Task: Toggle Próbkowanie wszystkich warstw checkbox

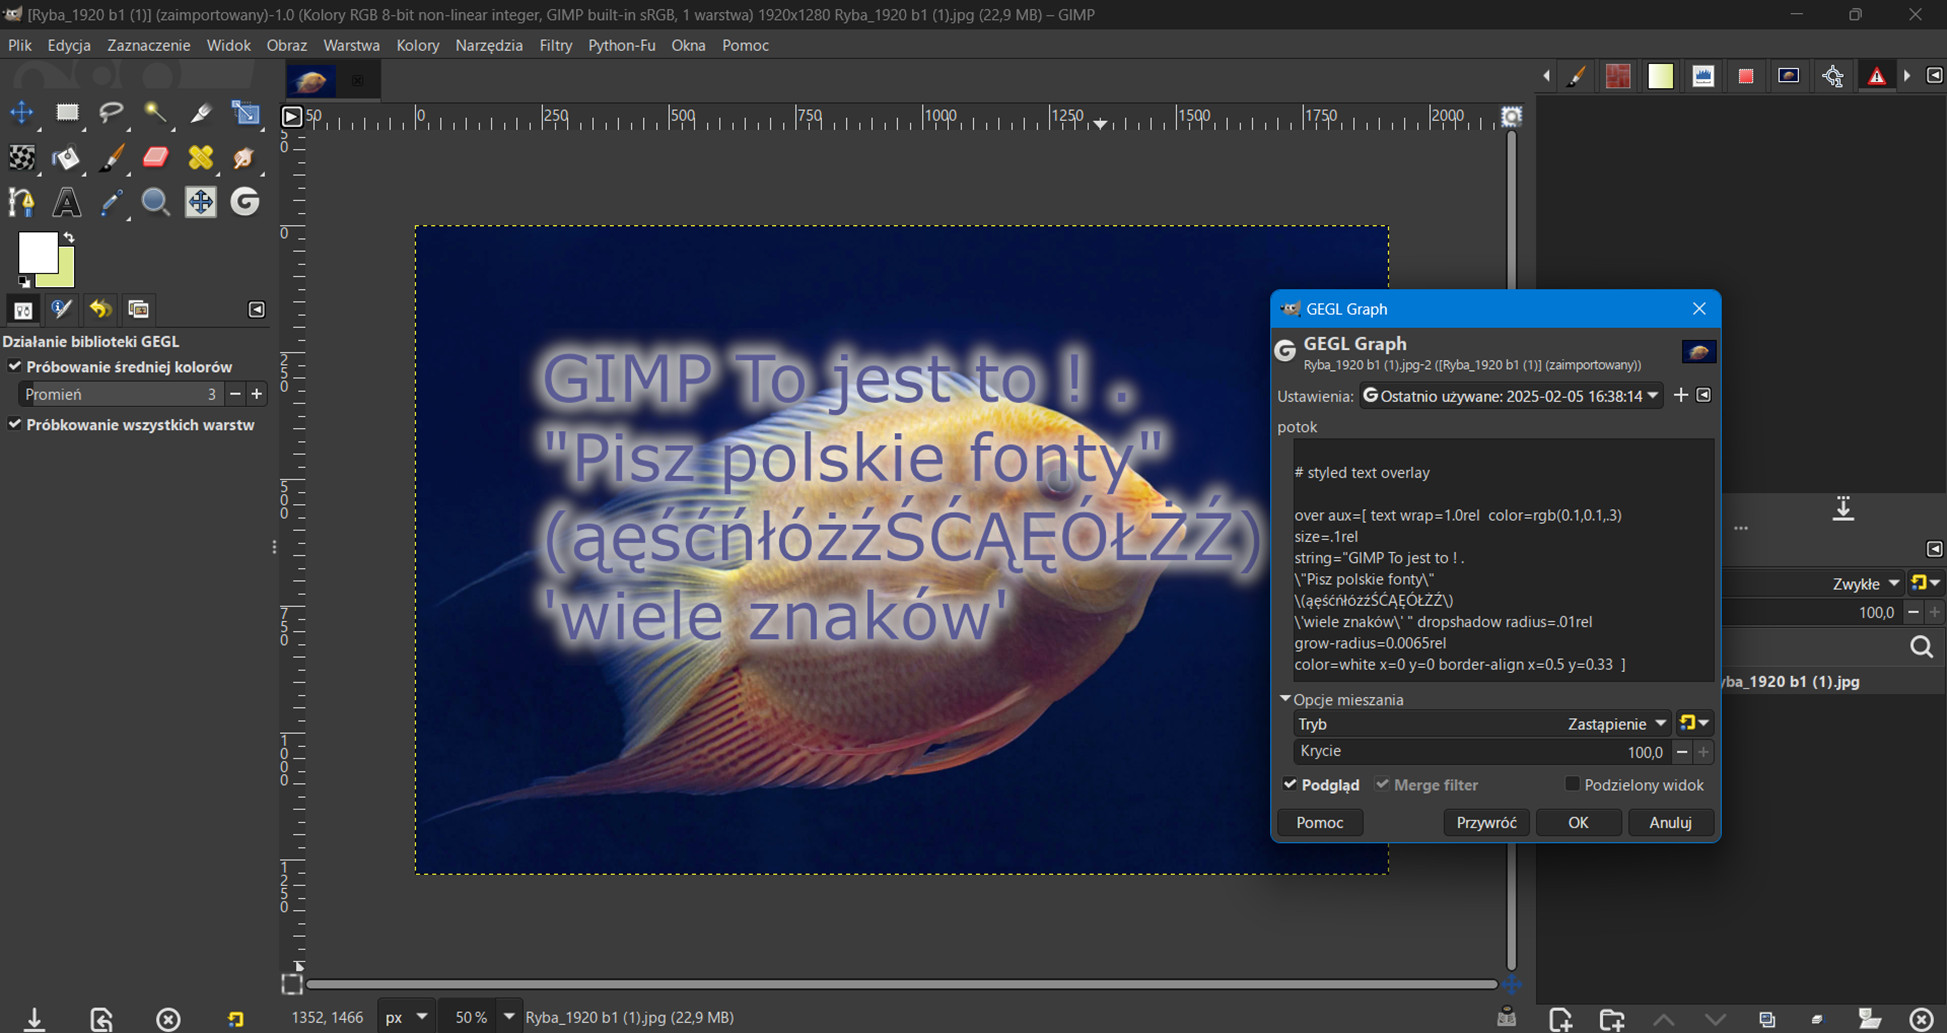Action: point(15,425)
